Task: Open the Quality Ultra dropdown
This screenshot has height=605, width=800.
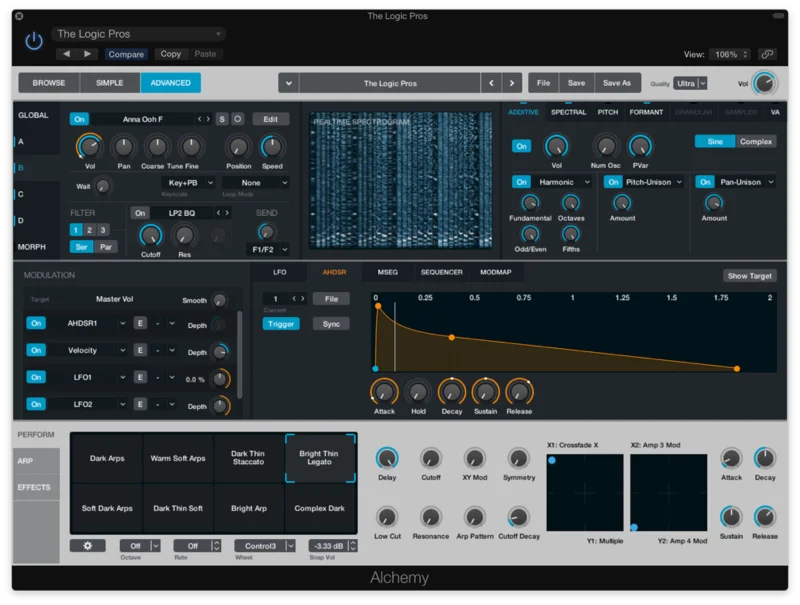Action: [690, 84]
